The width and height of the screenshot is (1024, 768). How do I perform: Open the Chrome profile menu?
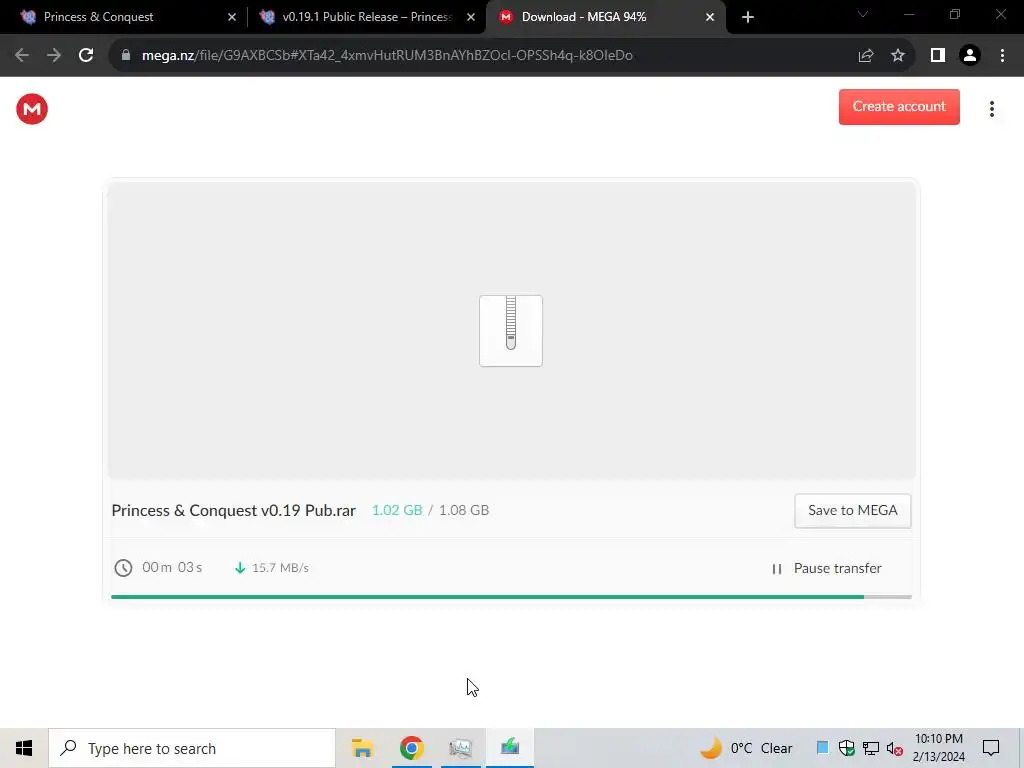click(970, 56)
